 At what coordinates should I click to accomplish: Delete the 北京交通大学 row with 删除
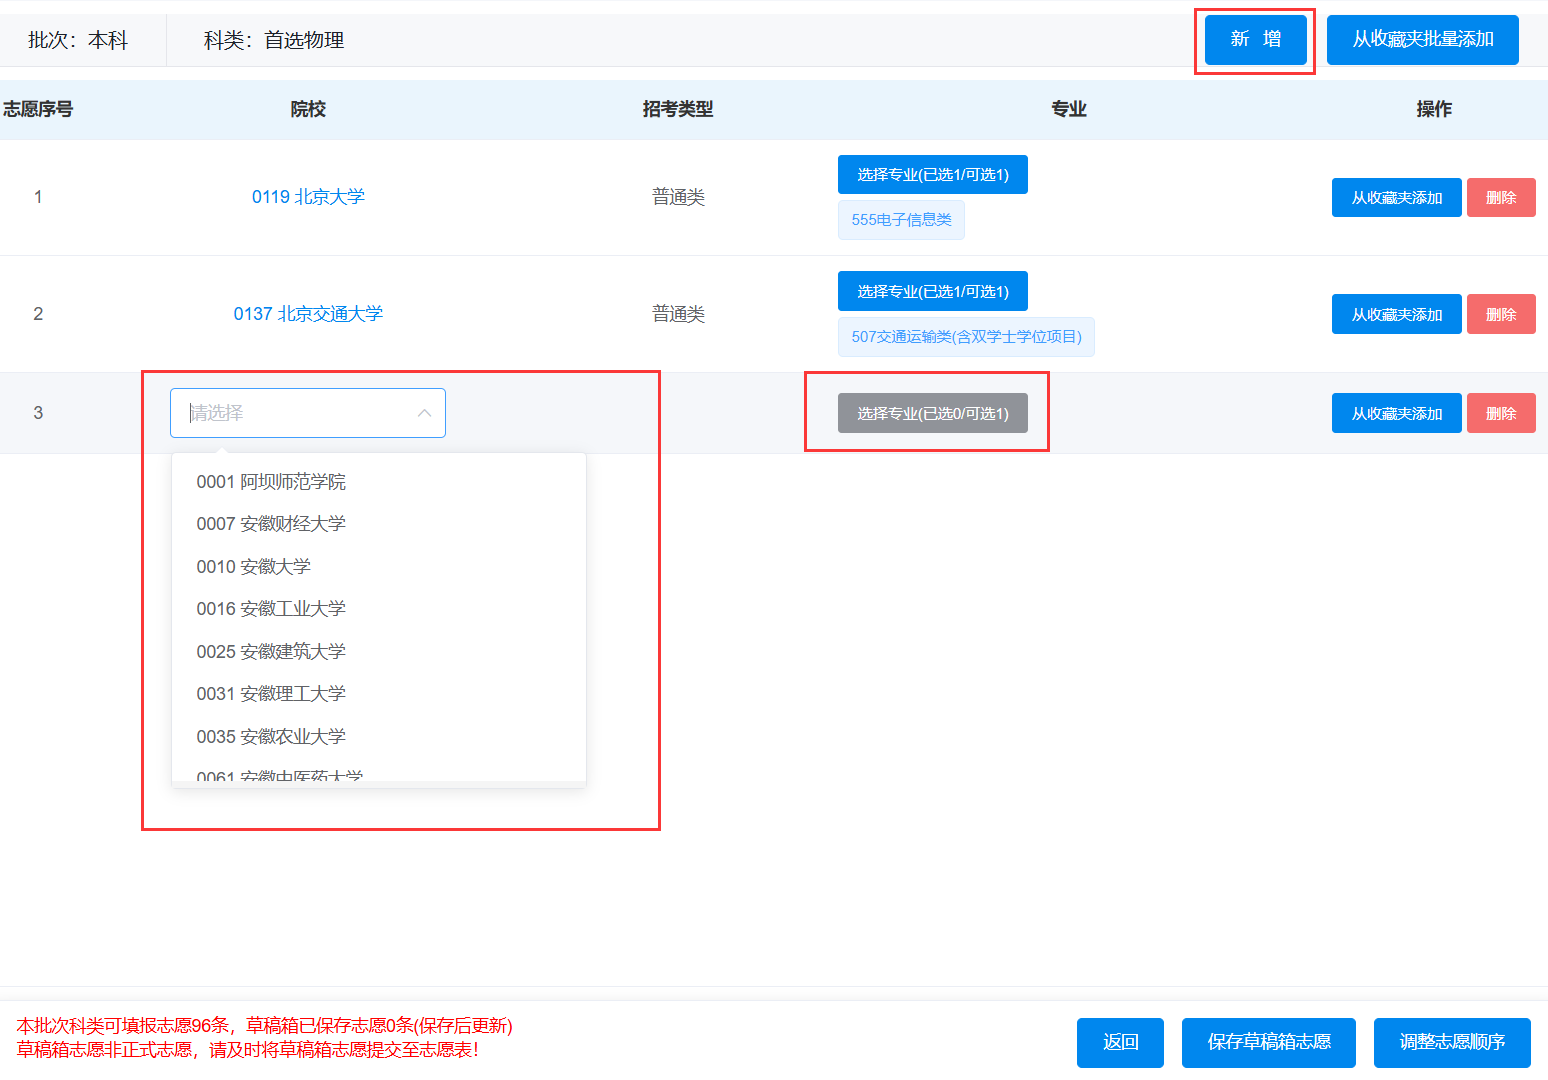point(1500,314)
